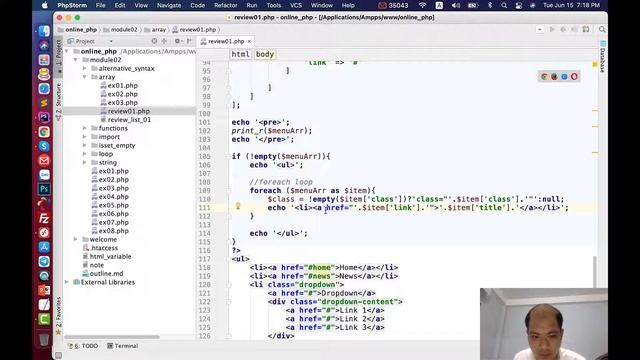This screenshot has height=360, width=640.
Task: Click the collapse all icon in Project panel
Action: [164, 41]
